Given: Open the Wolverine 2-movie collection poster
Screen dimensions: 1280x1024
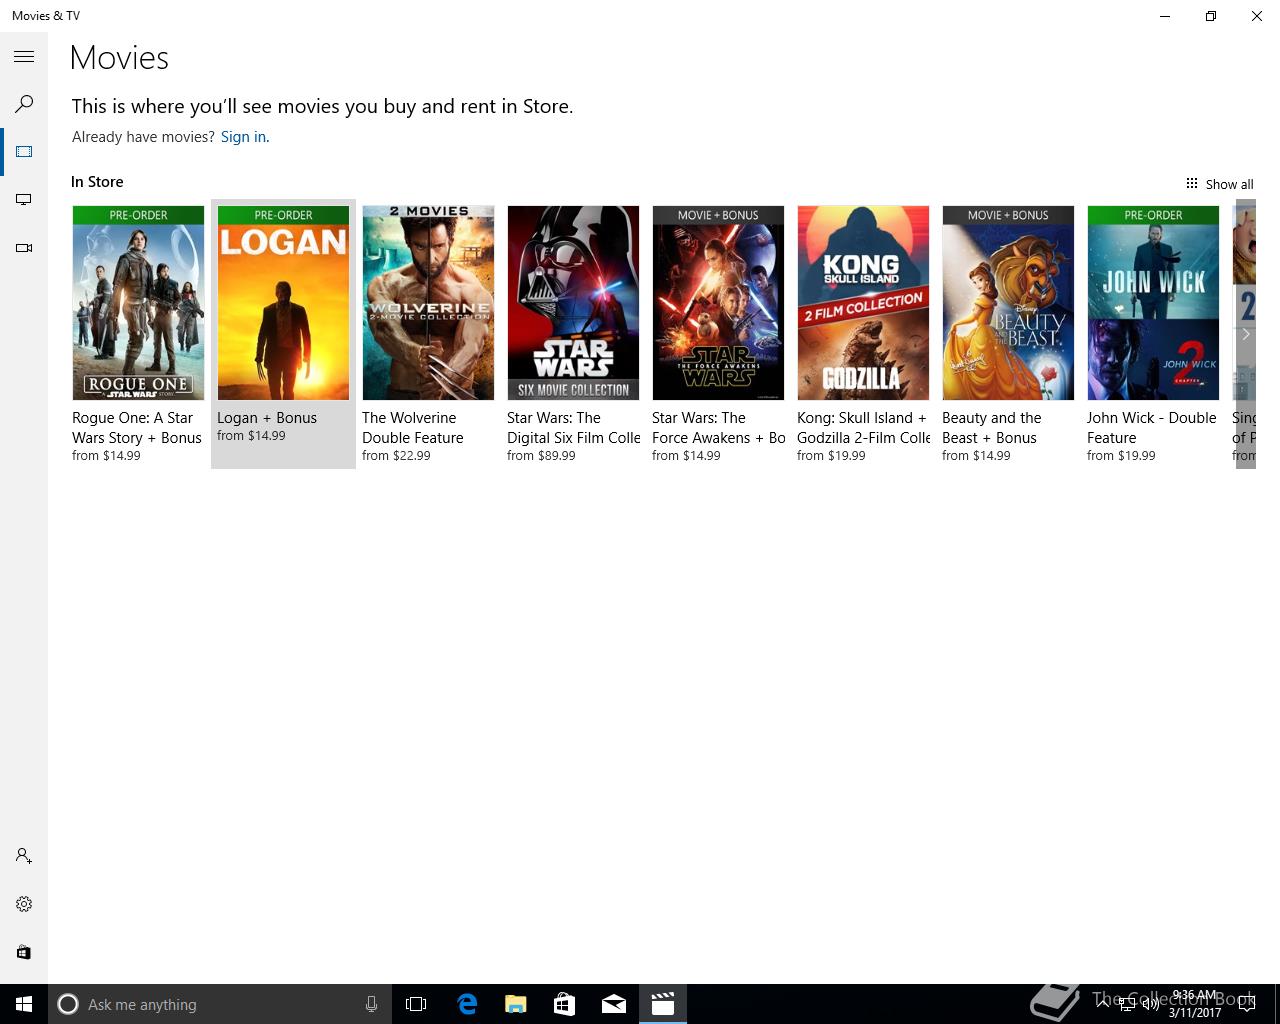Looking at the screenshot, I should pyautogui.click(x=428, y=303).
